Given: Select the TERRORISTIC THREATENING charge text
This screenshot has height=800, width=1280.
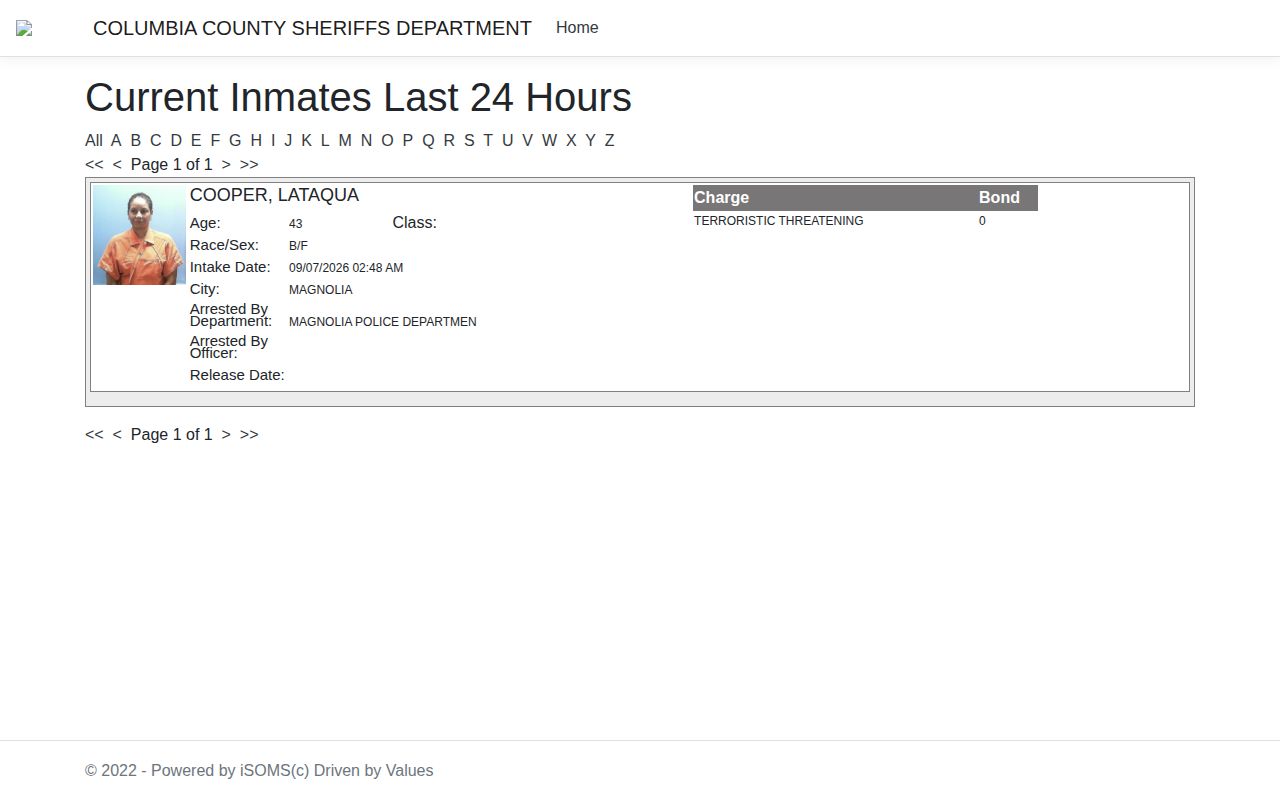Looking at the screenshot, I should point(778,221).
